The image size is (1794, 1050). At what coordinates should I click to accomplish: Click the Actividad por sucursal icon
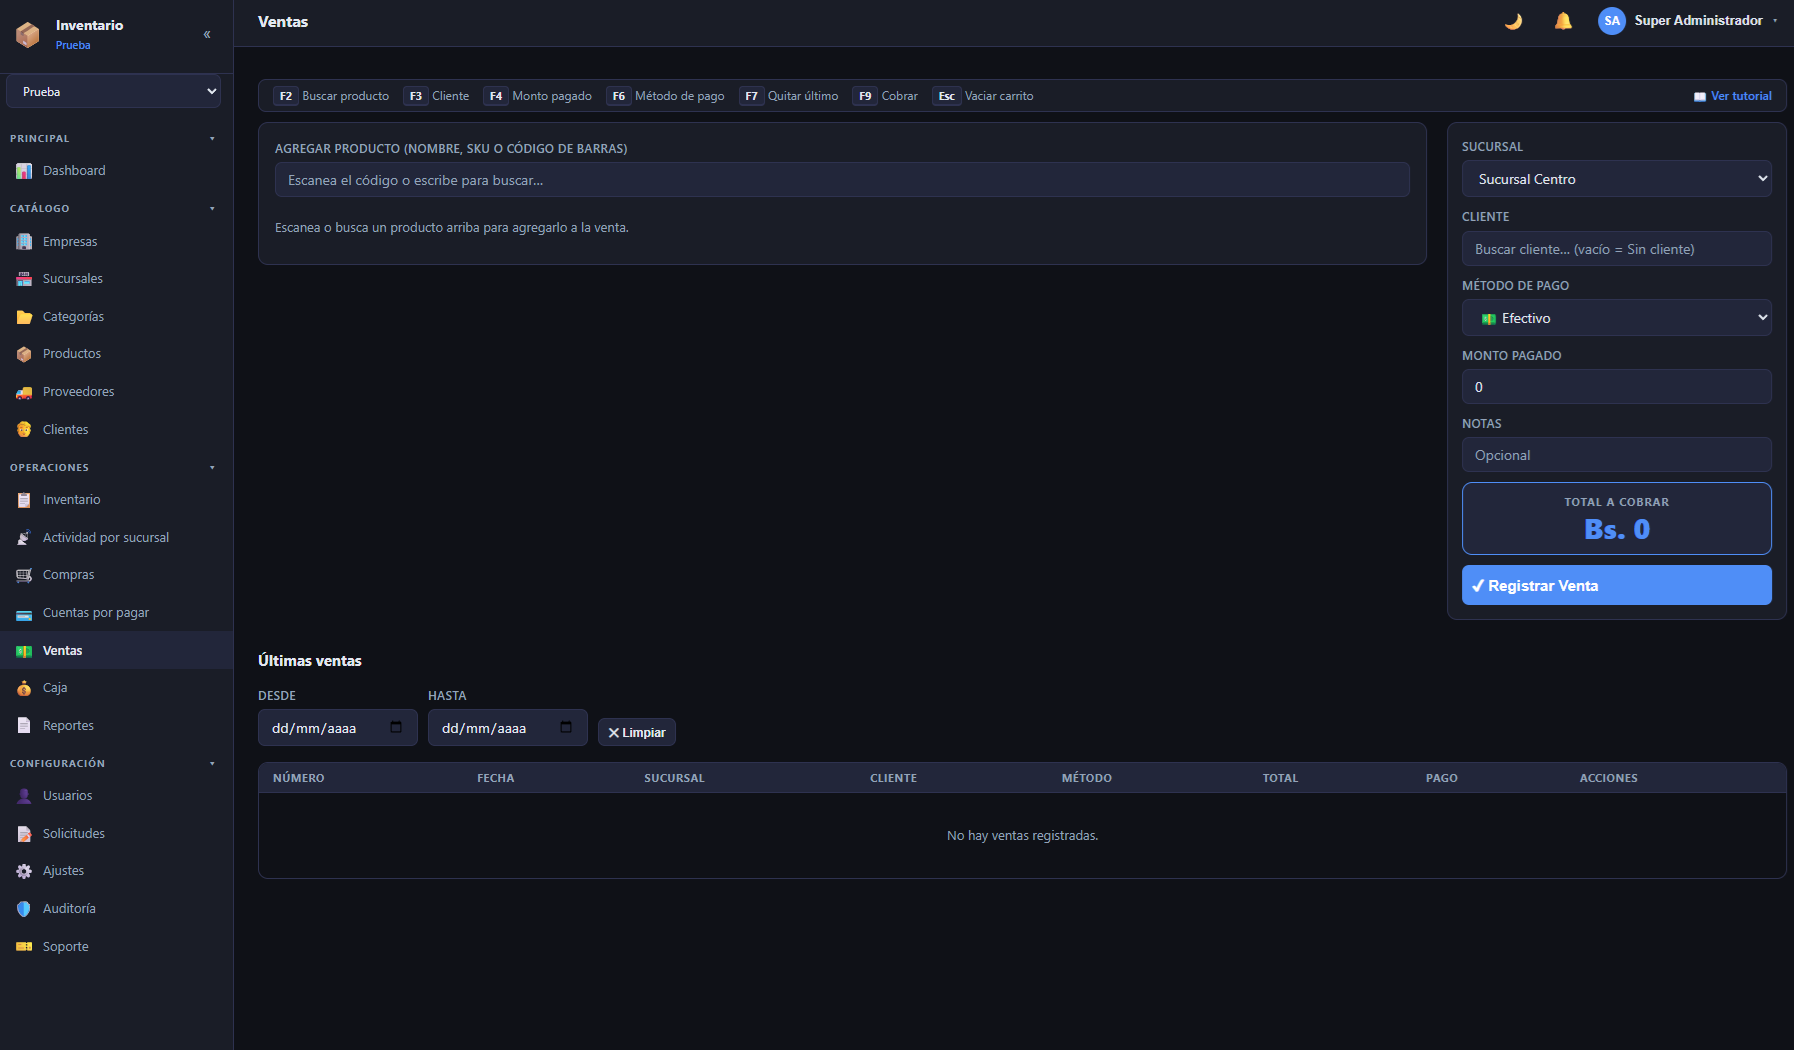[24, 538]
